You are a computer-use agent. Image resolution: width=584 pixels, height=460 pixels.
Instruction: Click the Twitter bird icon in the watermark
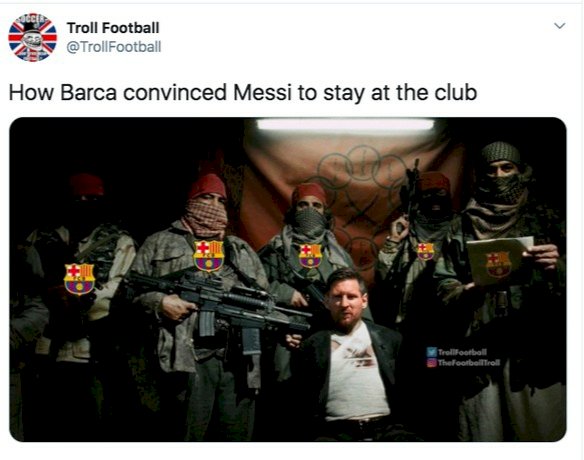pyautogui.click(x=431, y=352)
